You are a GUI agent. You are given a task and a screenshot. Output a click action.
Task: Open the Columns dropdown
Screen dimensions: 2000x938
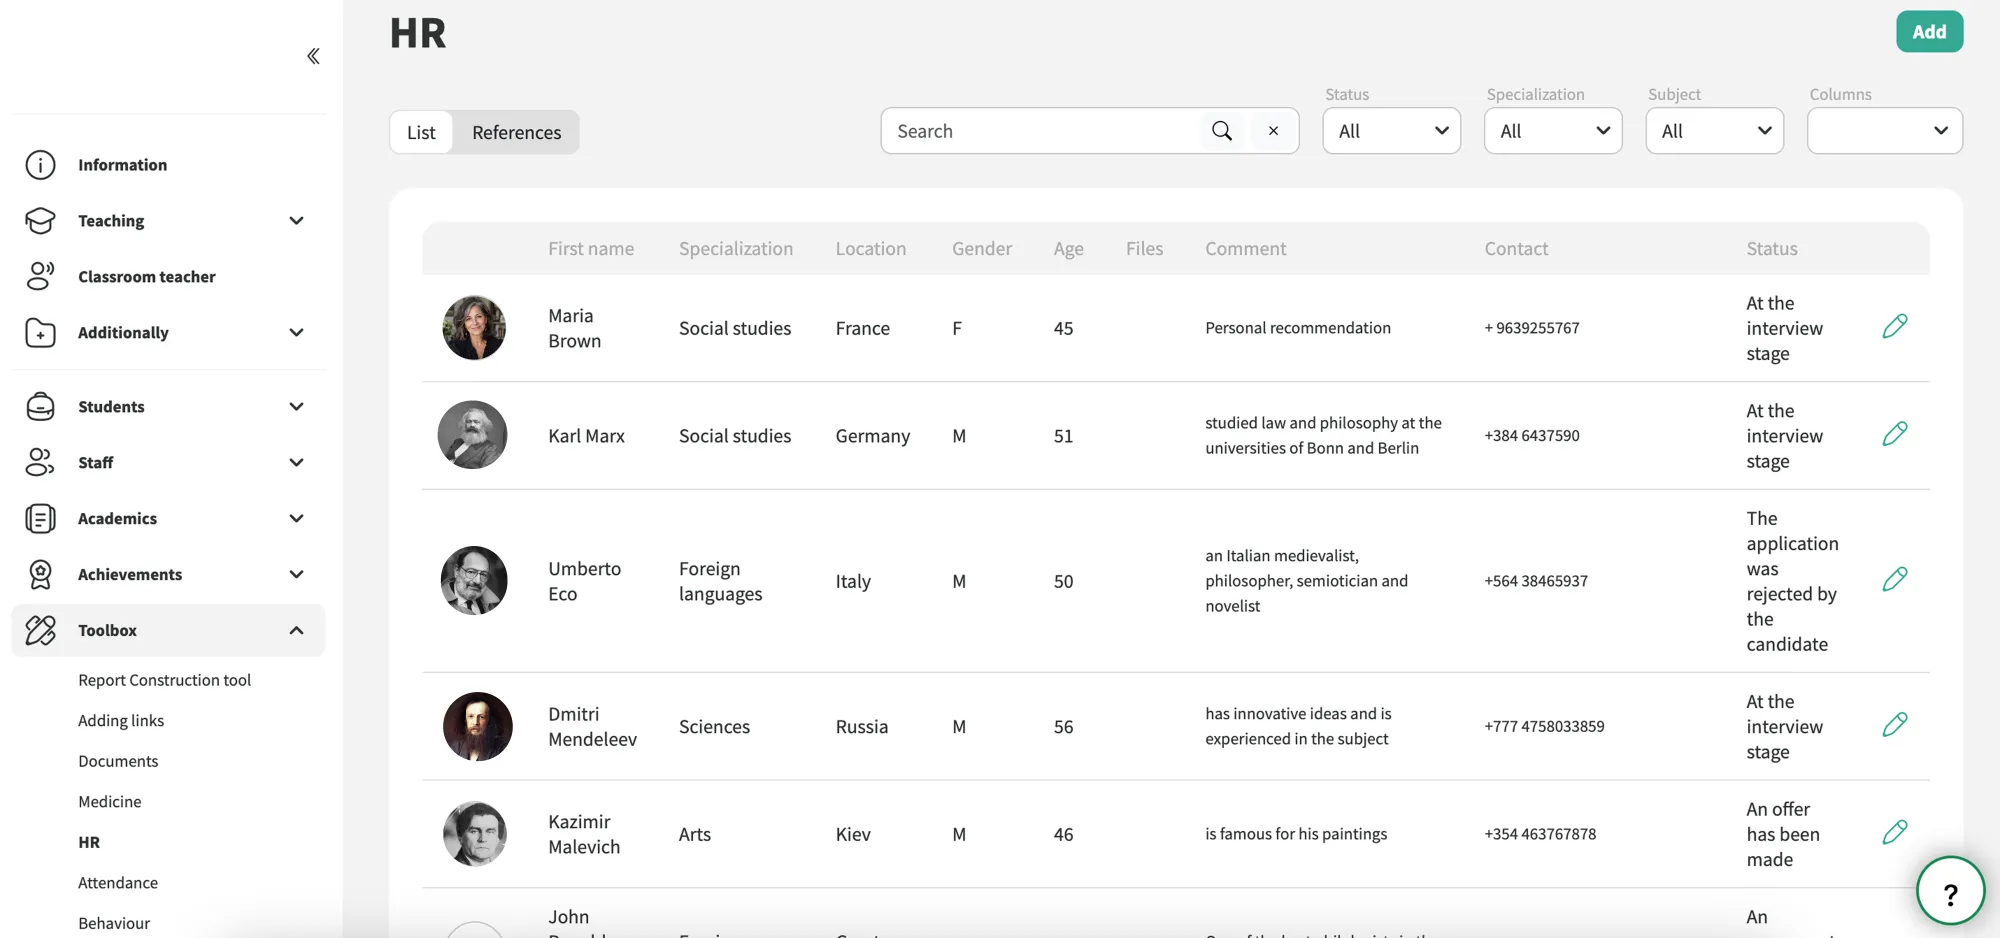pos(1884,131)
